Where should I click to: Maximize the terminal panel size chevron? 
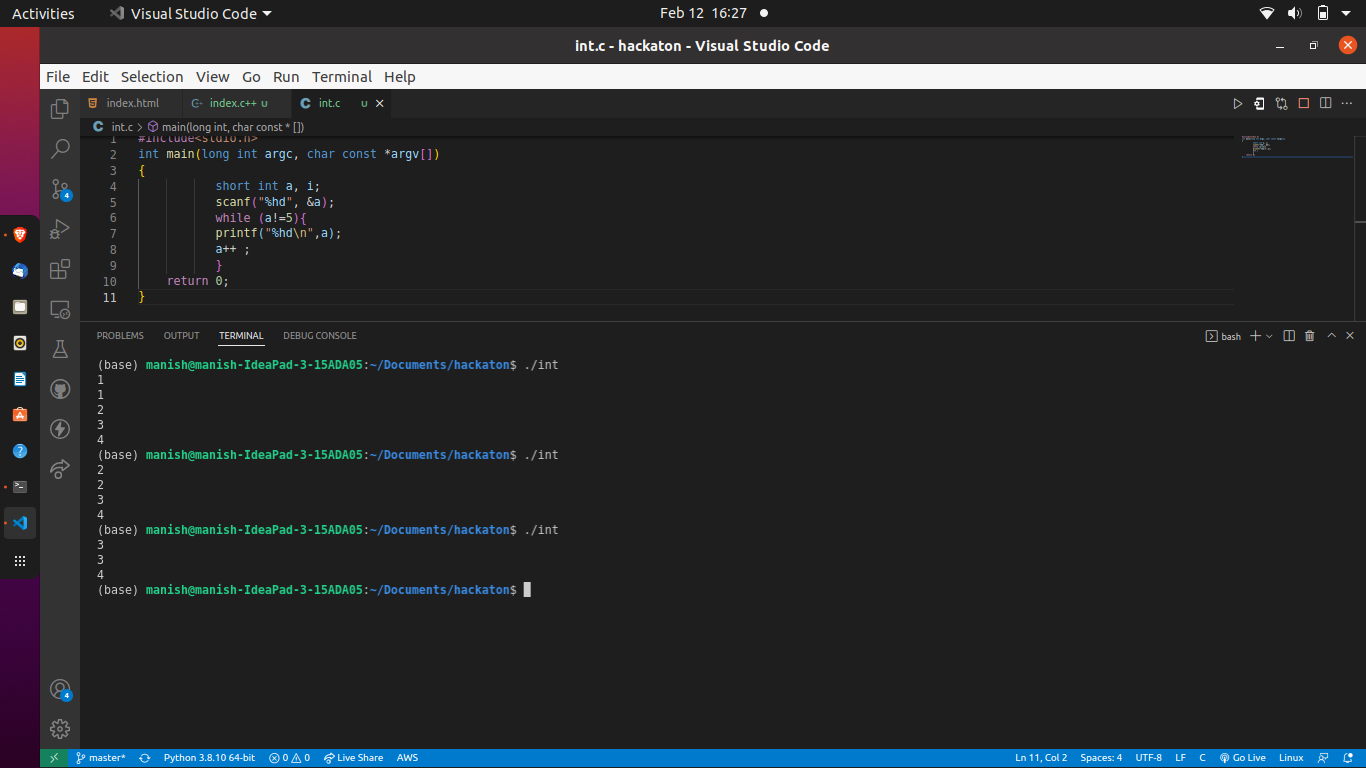tap(1331, 336)
